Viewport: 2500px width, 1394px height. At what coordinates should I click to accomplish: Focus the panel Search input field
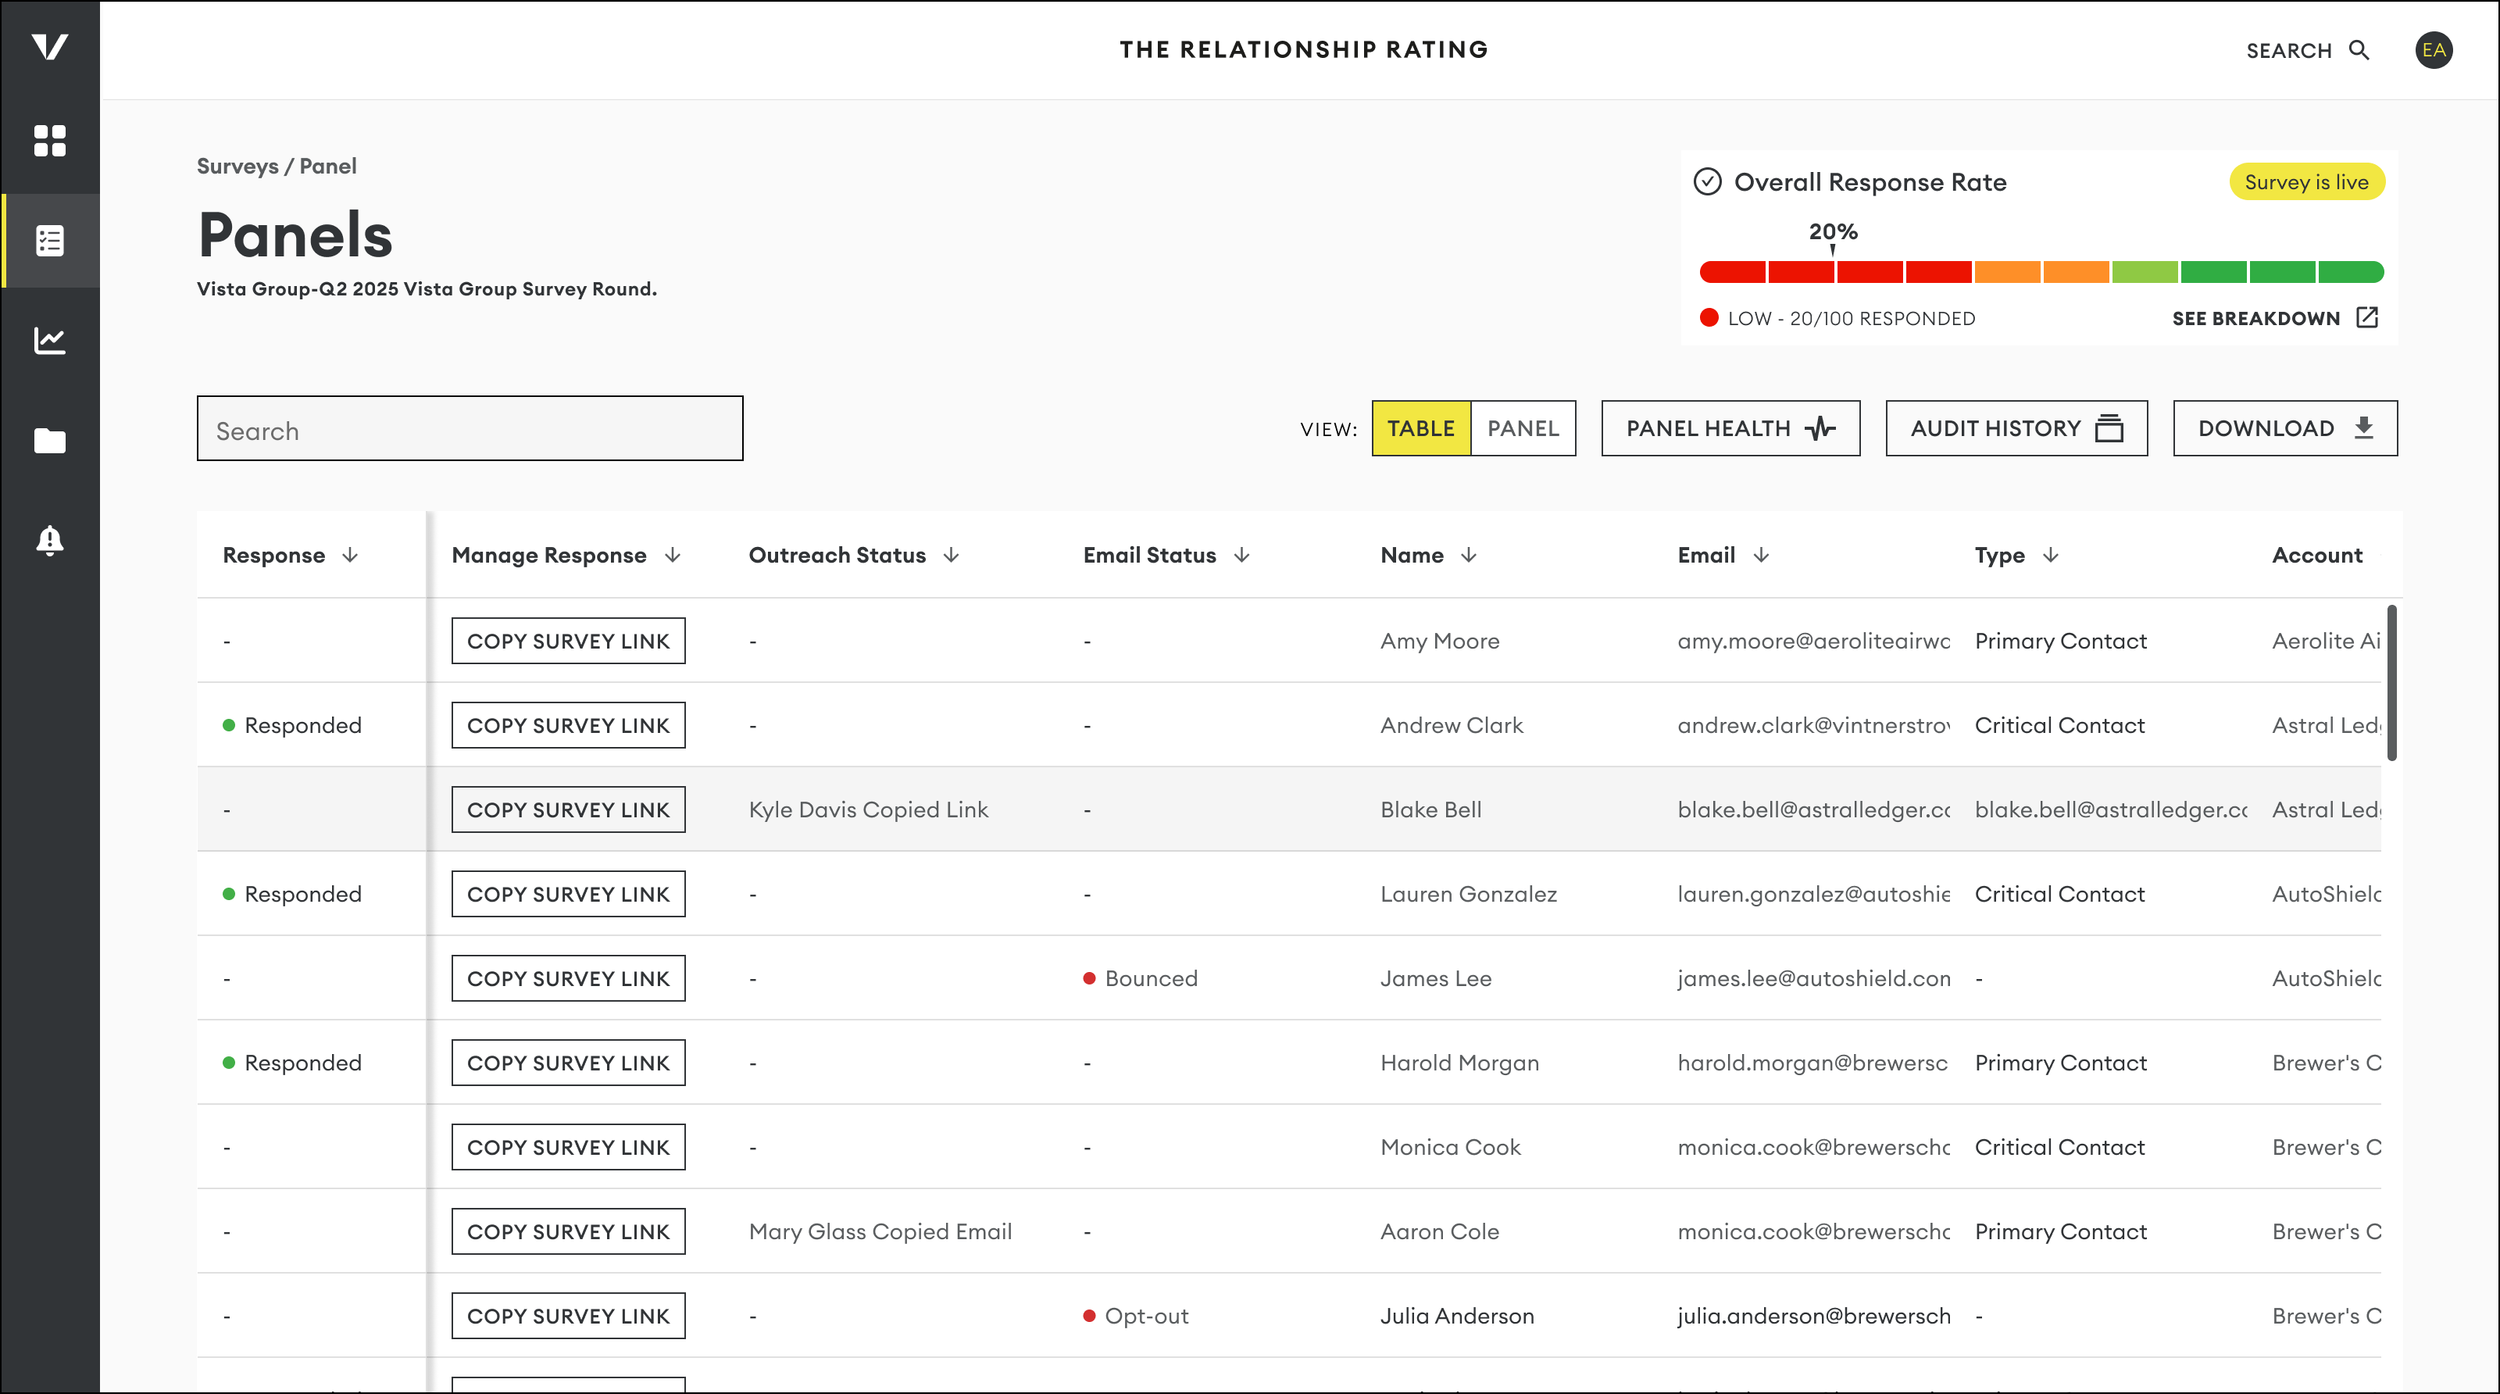coord(470,429)
